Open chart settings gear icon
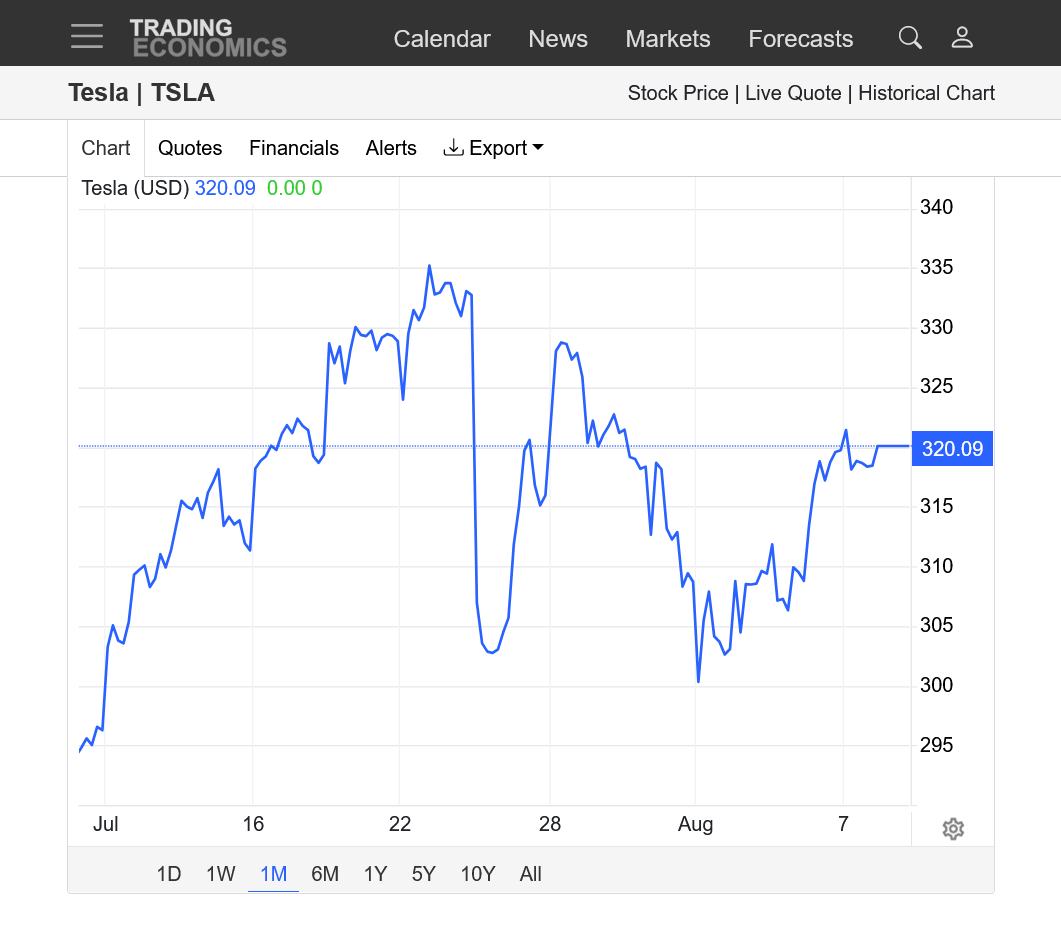Image resolution: width=1061 pixels, height=926 pixels. click(953, 829)
